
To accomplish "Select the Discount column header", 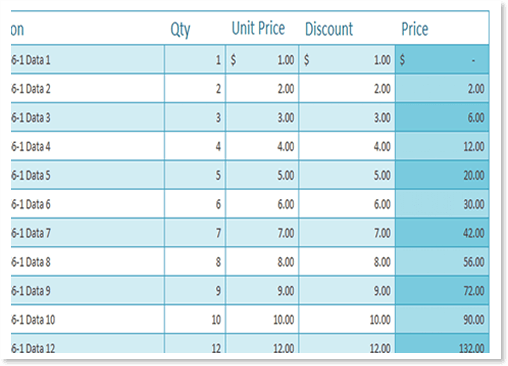I will 329,29.
